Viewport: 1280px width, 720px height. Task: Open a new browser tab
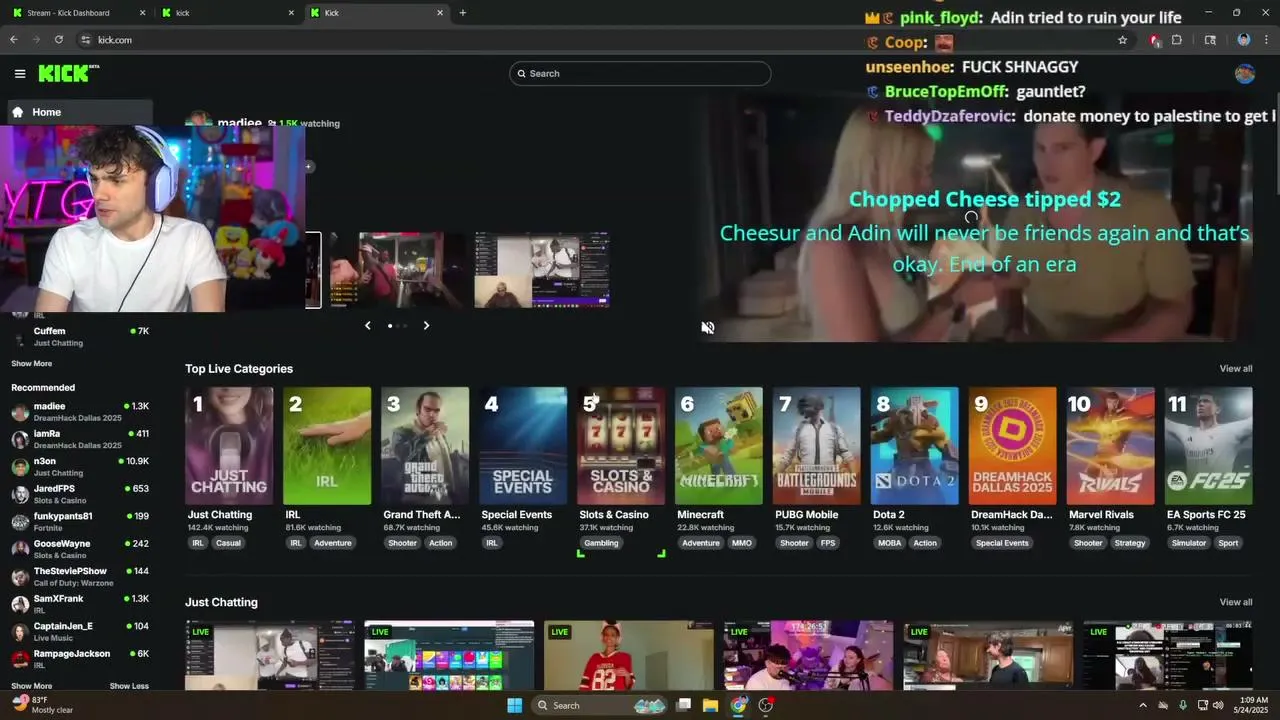point(463,13)
